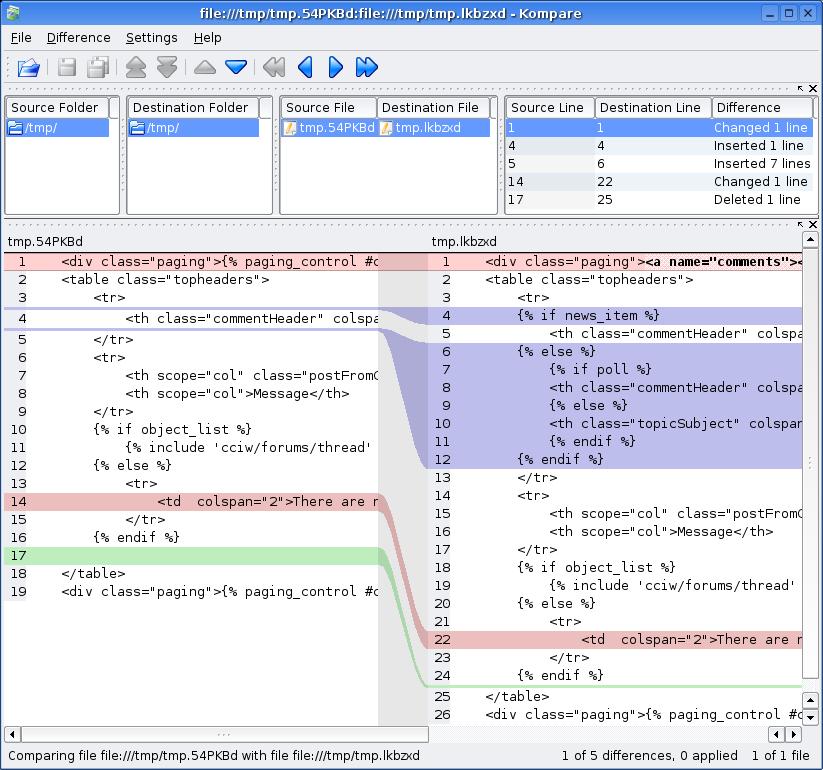This screenshot has width=823, height=770.
Task: Click the Save toolbar icon
Action: pos(67,67)
